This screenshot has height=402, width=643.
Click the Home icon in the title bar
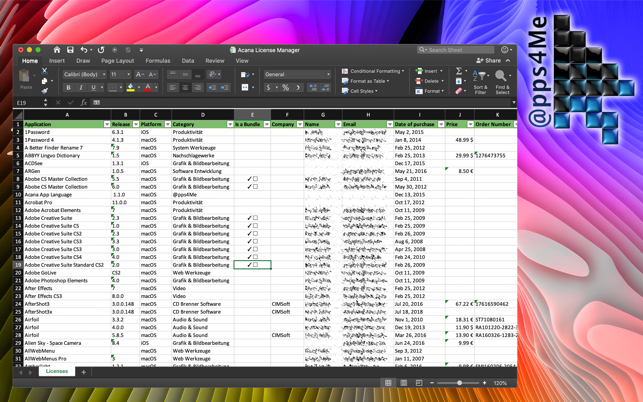coord(57,50)
